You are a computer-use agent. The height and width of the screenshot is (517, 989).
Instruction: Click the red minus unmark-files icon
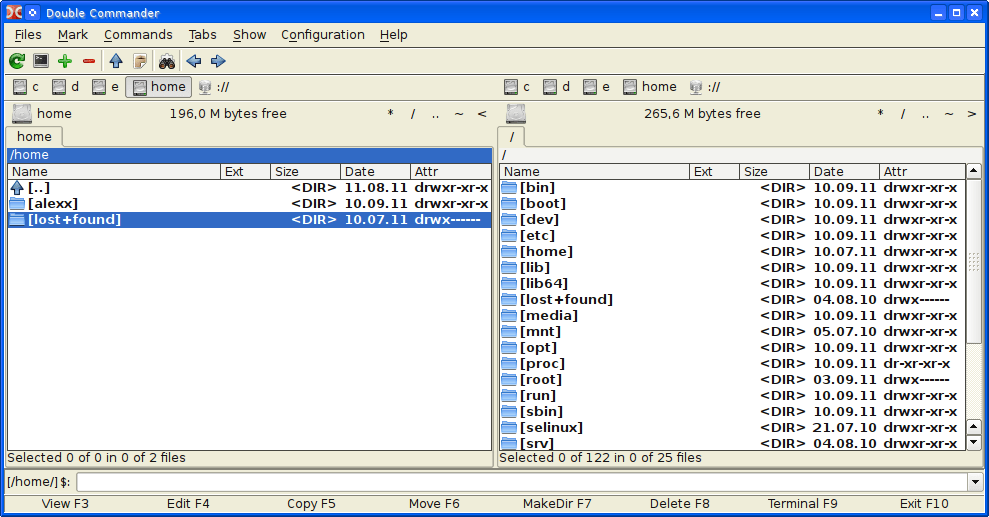point(89,61)
